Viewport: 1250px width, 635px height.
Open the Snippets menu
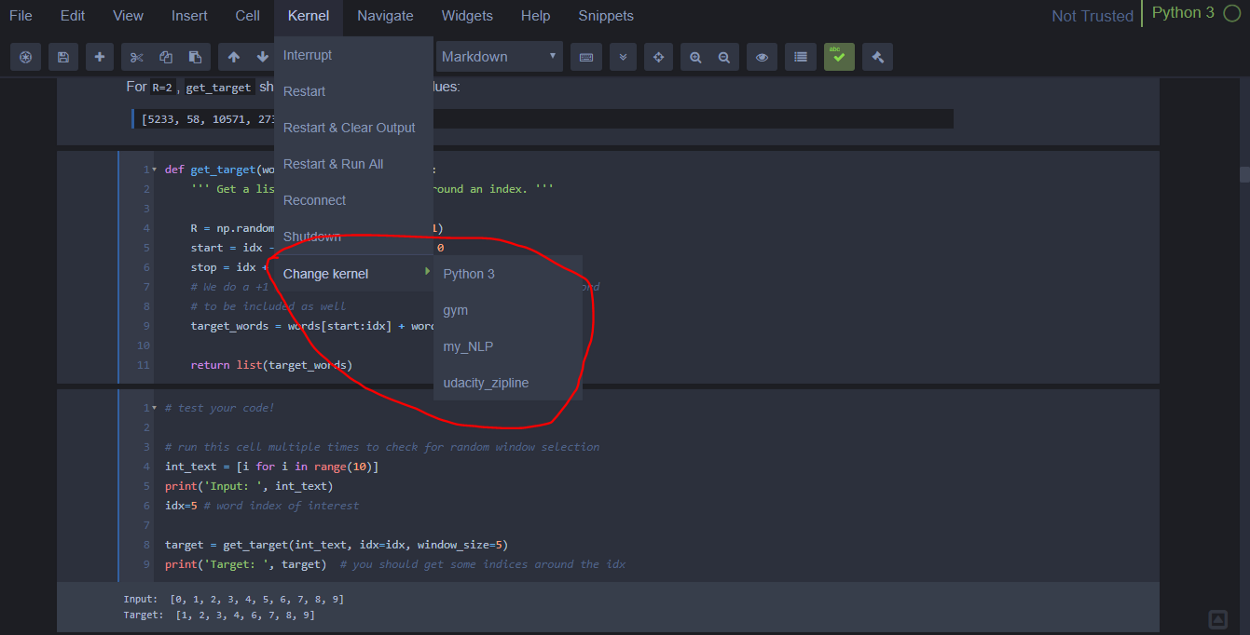pos(606,16)
